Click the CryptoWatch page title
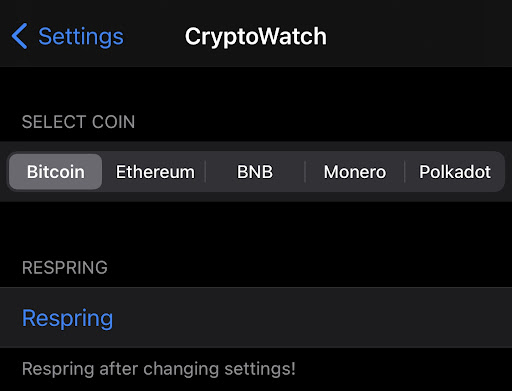512x391 pixels. [256, 37]
